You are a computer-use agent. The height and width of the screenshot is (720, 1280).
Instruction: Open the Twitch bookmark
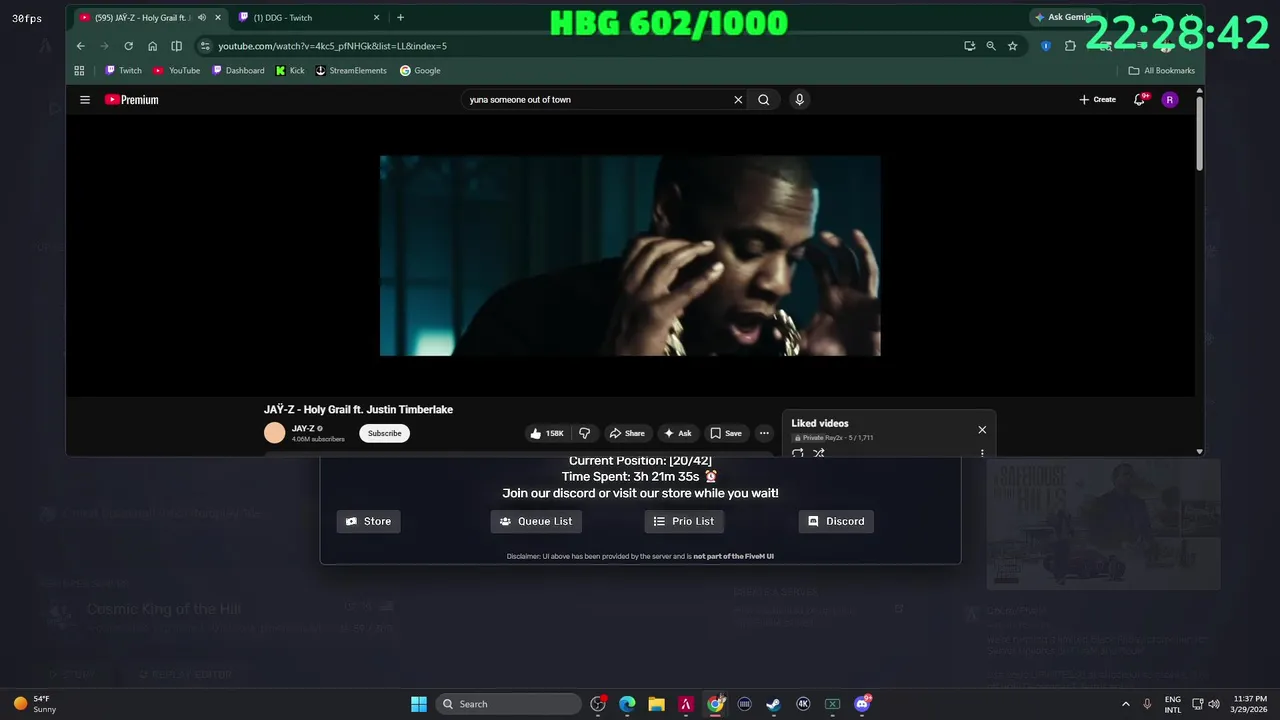coord(123,71)
